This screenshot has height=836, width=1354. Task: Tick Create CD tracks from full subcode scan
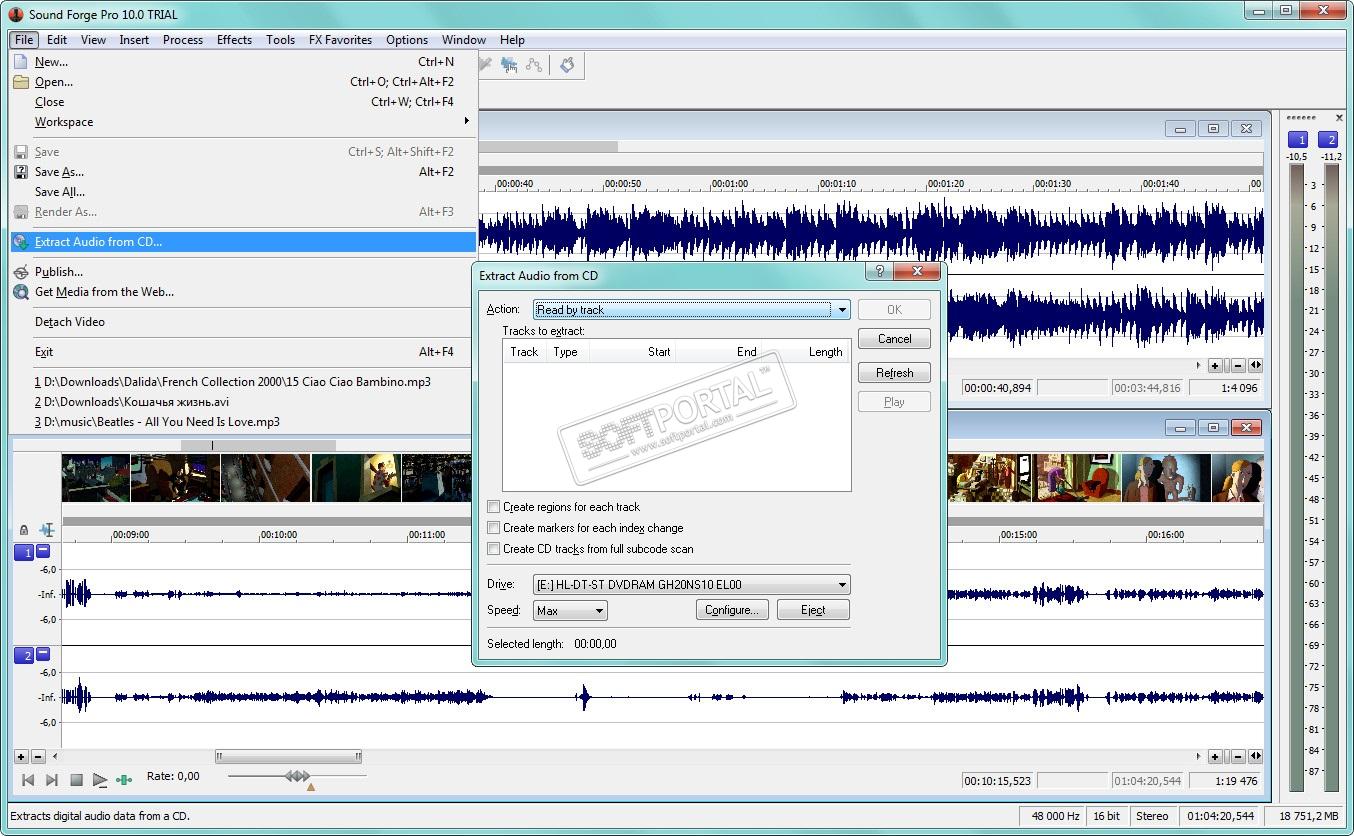(493, 549)
